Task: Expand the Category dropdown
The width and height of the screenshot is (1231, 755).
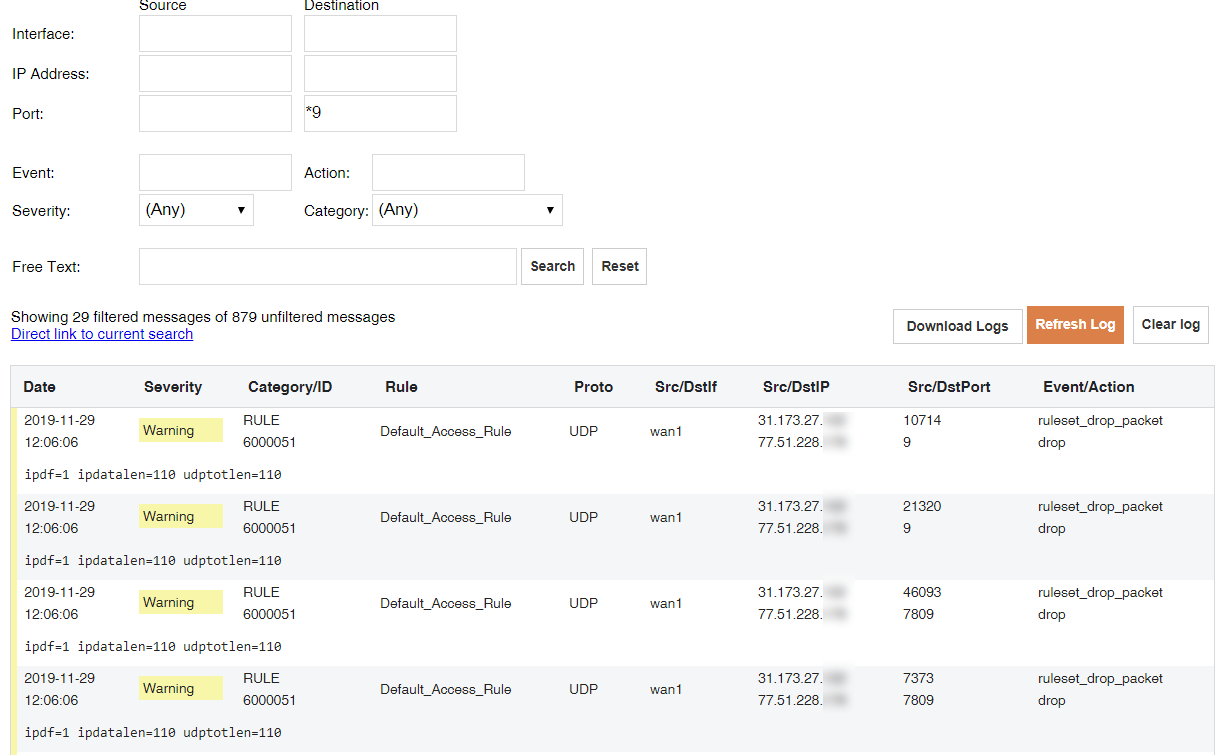Action: tap(467, 210)
